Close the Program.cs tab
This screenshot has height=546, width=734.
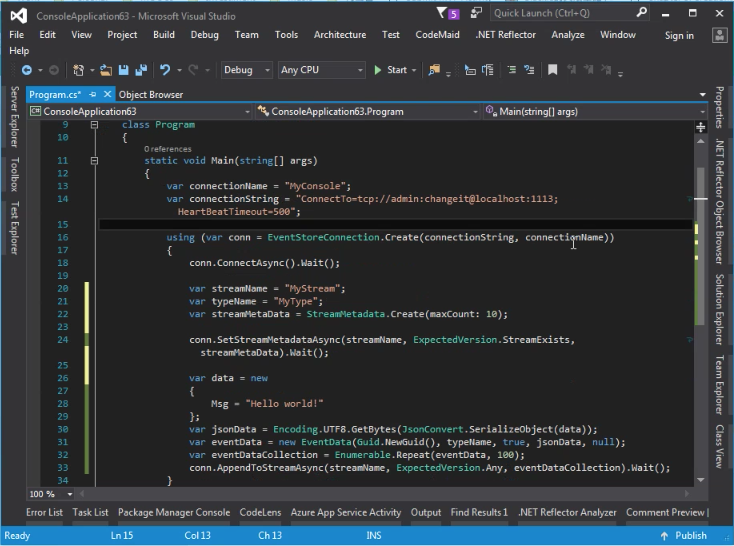pyautogui.click(x=107, y=95)
